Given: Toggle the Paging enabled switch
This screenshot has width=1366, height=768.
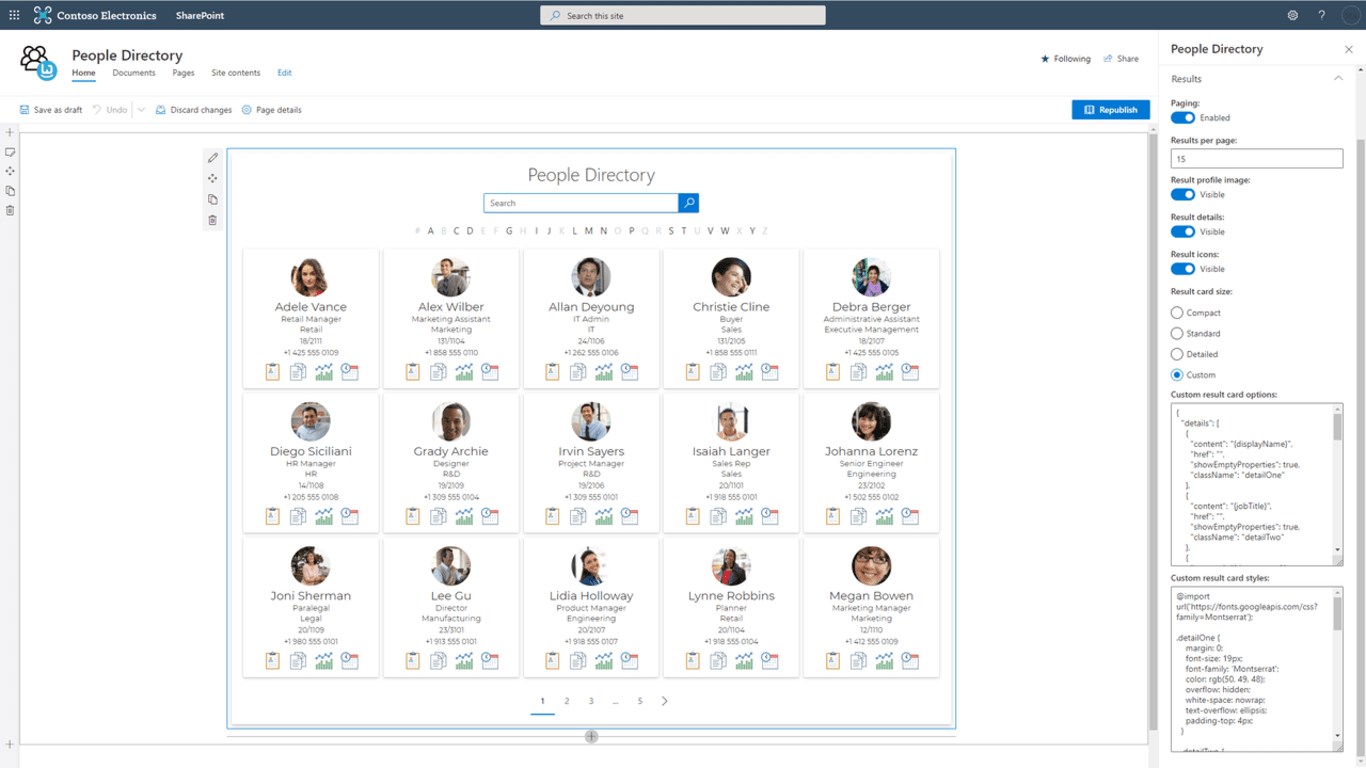Looking at the screenshot, I should click(x=1183, y=118).
